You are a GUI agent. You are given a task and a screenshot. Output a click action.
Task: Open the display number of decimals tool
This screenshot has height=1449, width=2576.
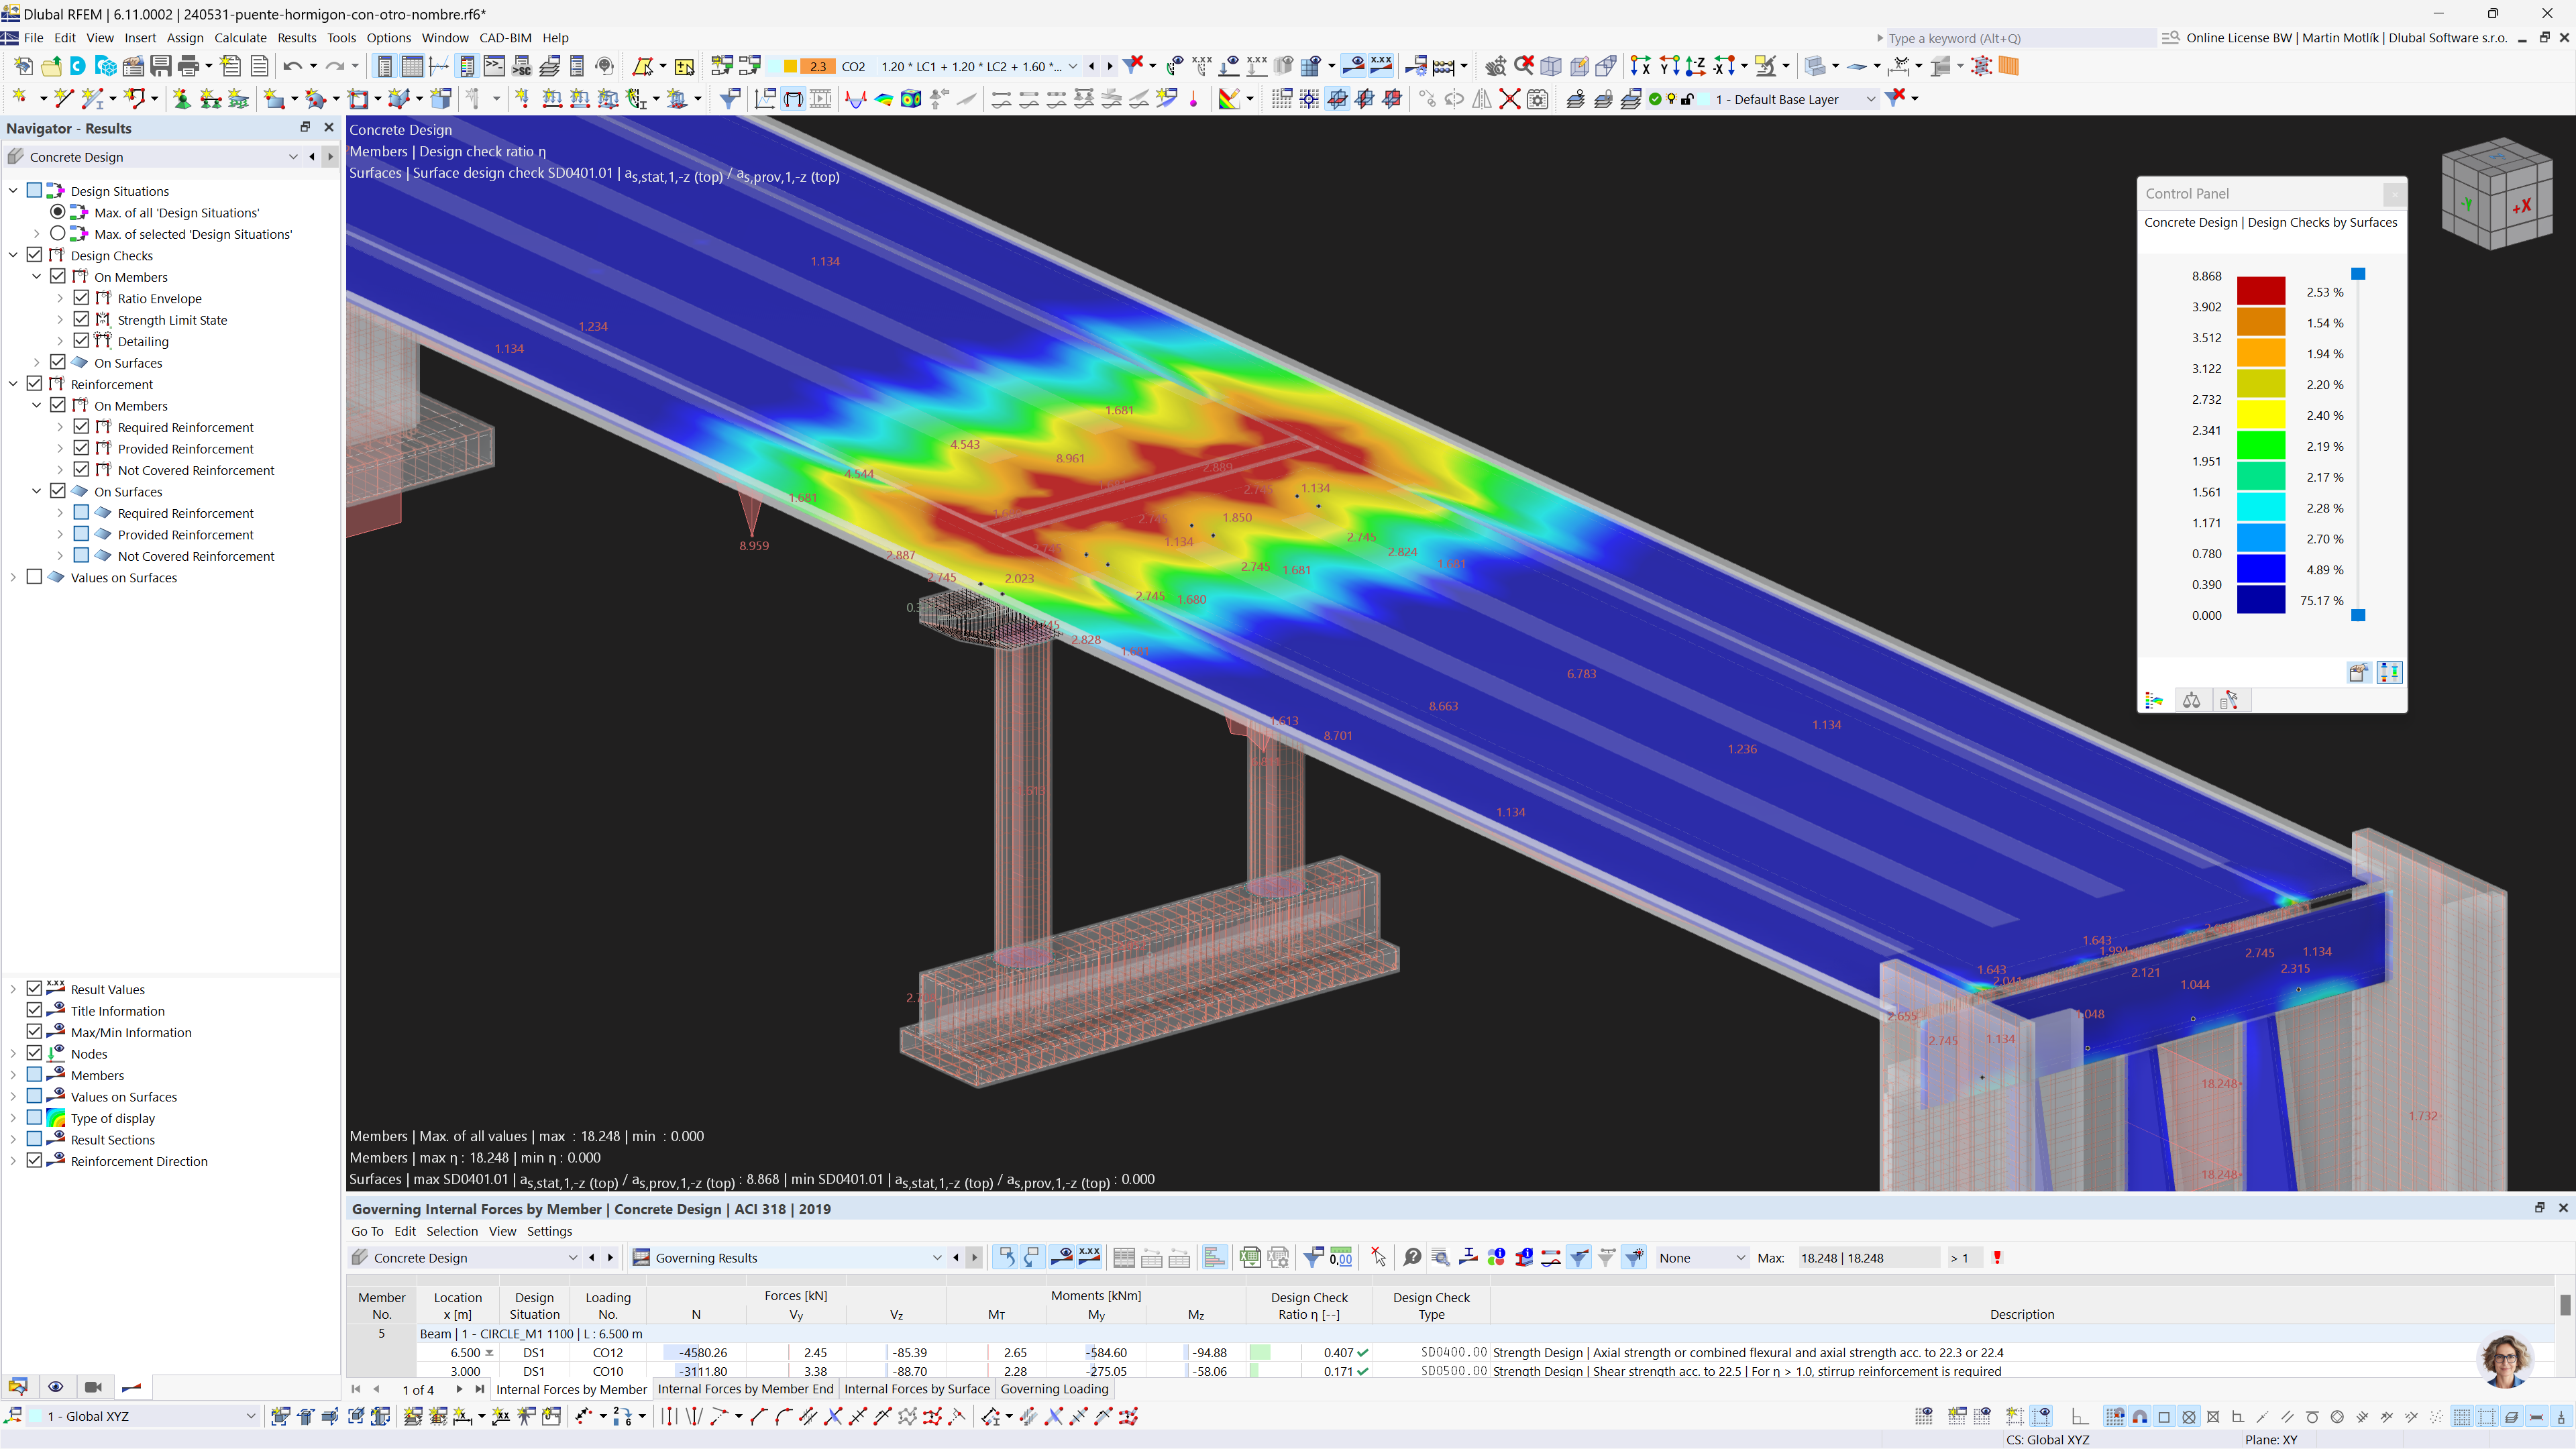coord(1340,1257)
